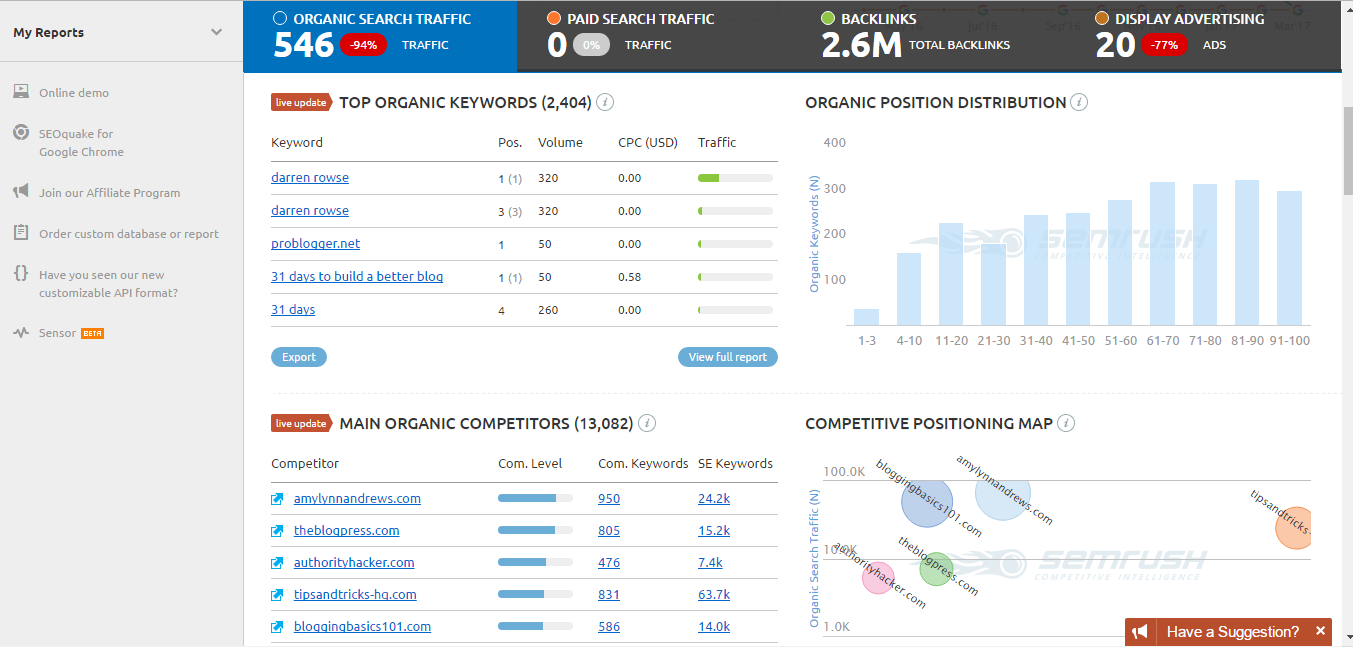Open 31 days to build a better blog
The image size is (1353, 647).
click(357, 277)
